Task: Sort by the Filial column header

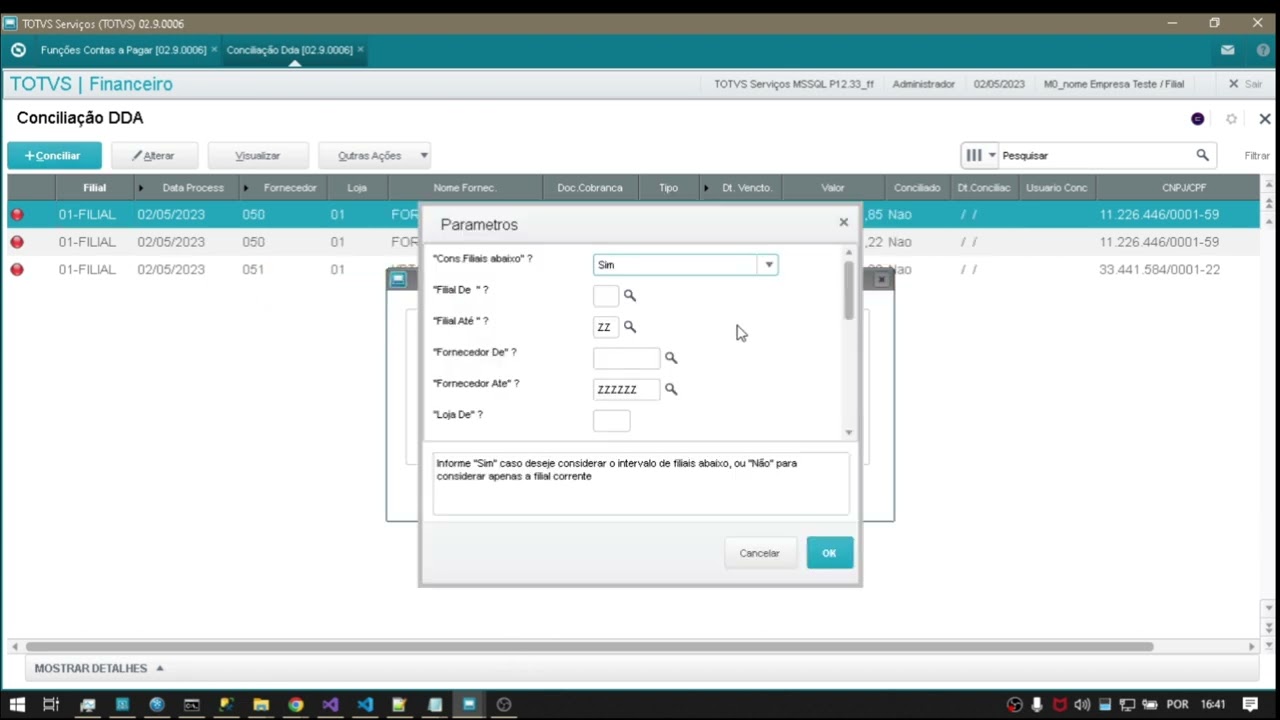Action: tap(95, 188)
